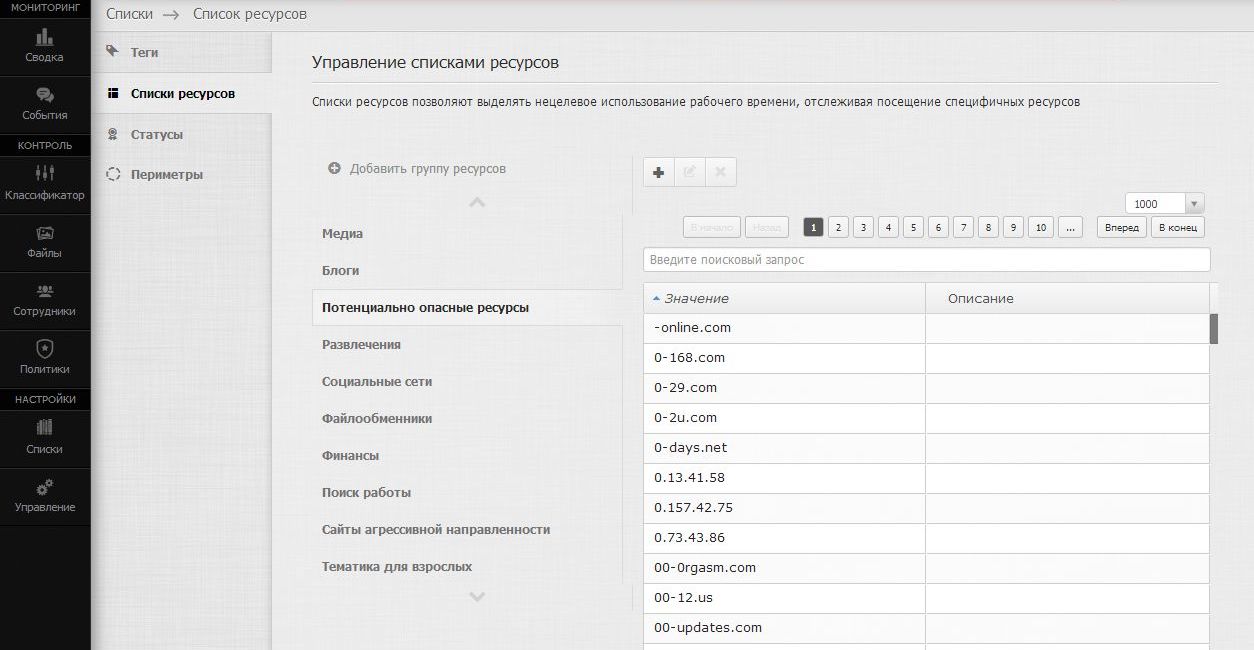
Task: Select the Социальные сети group
Action: pyautogui.click(x=466, y=382)
